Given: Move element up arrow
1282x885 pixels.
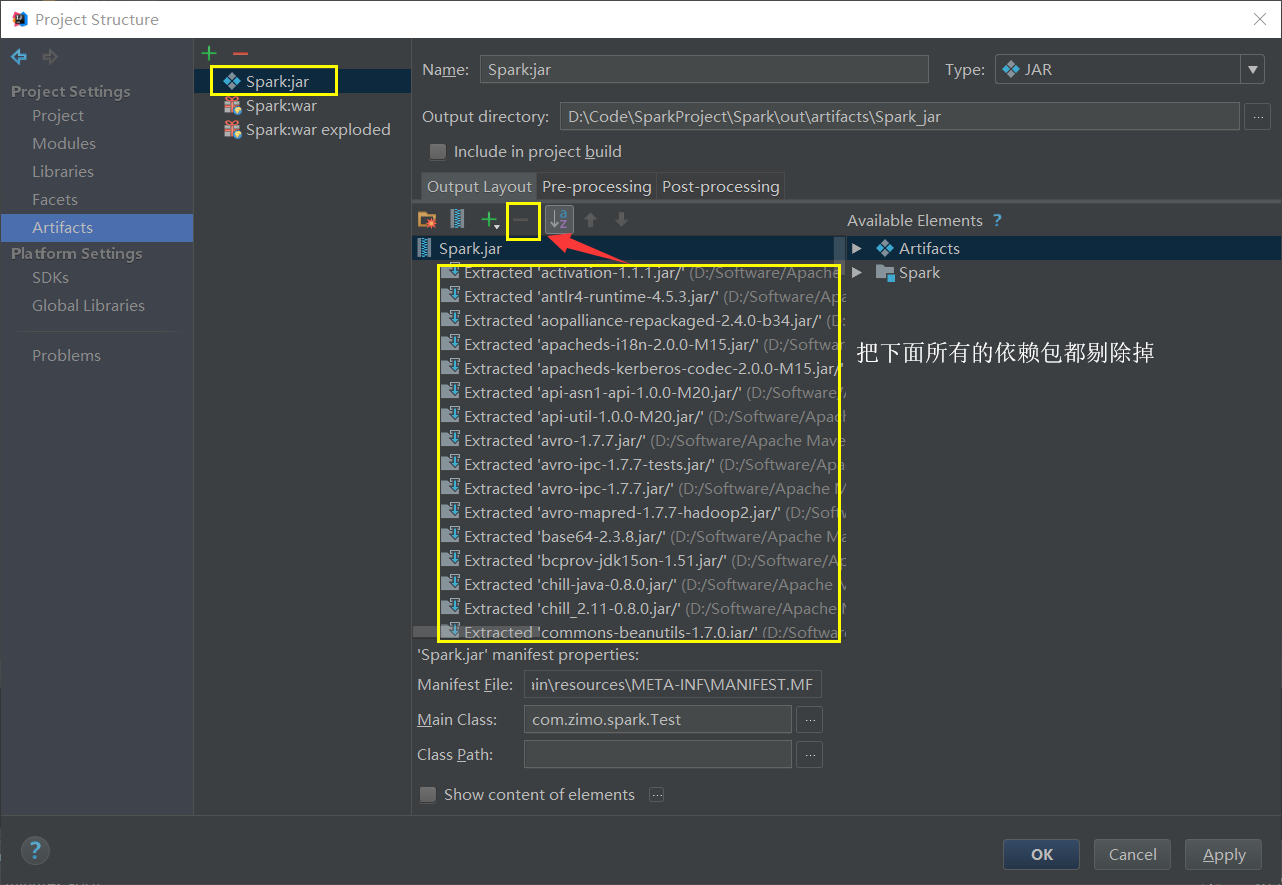Looking at the screenshot, I should (x=591, y=219).
